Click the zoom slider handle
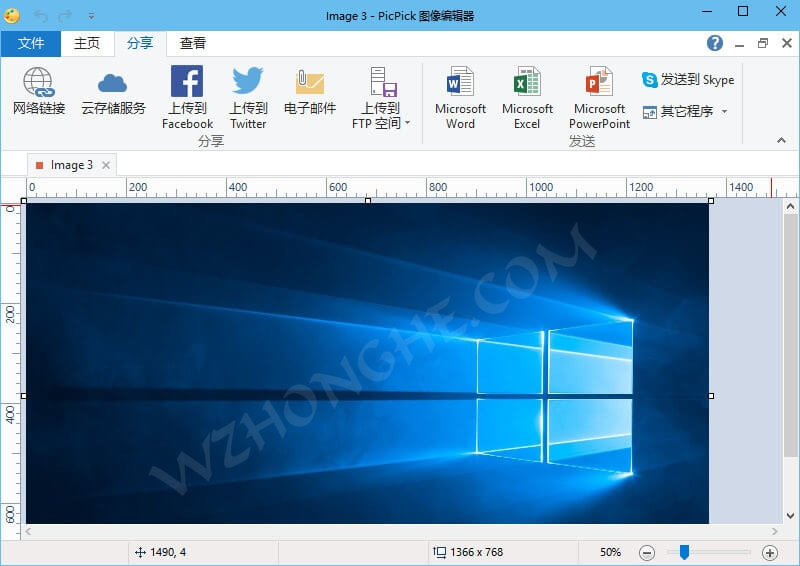800x566 pixels. click(x=684, y=552)
